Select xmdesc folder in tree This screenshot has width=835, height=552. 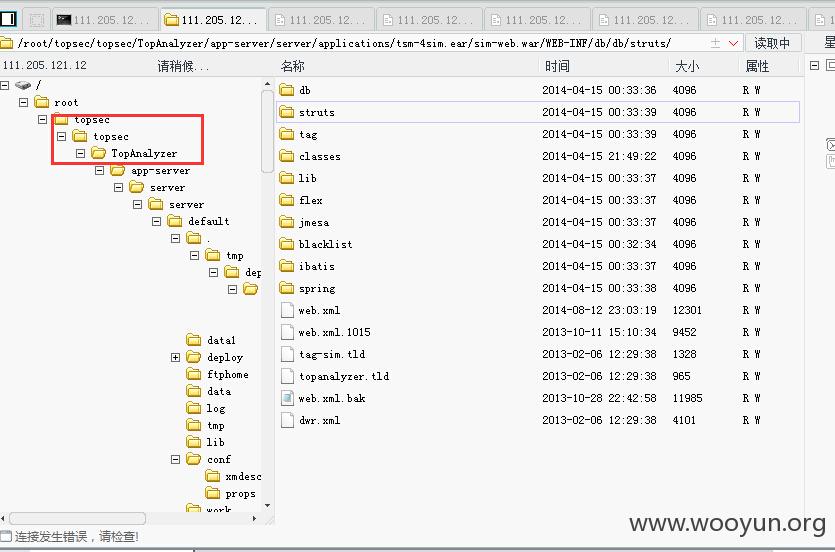[233, 476]
